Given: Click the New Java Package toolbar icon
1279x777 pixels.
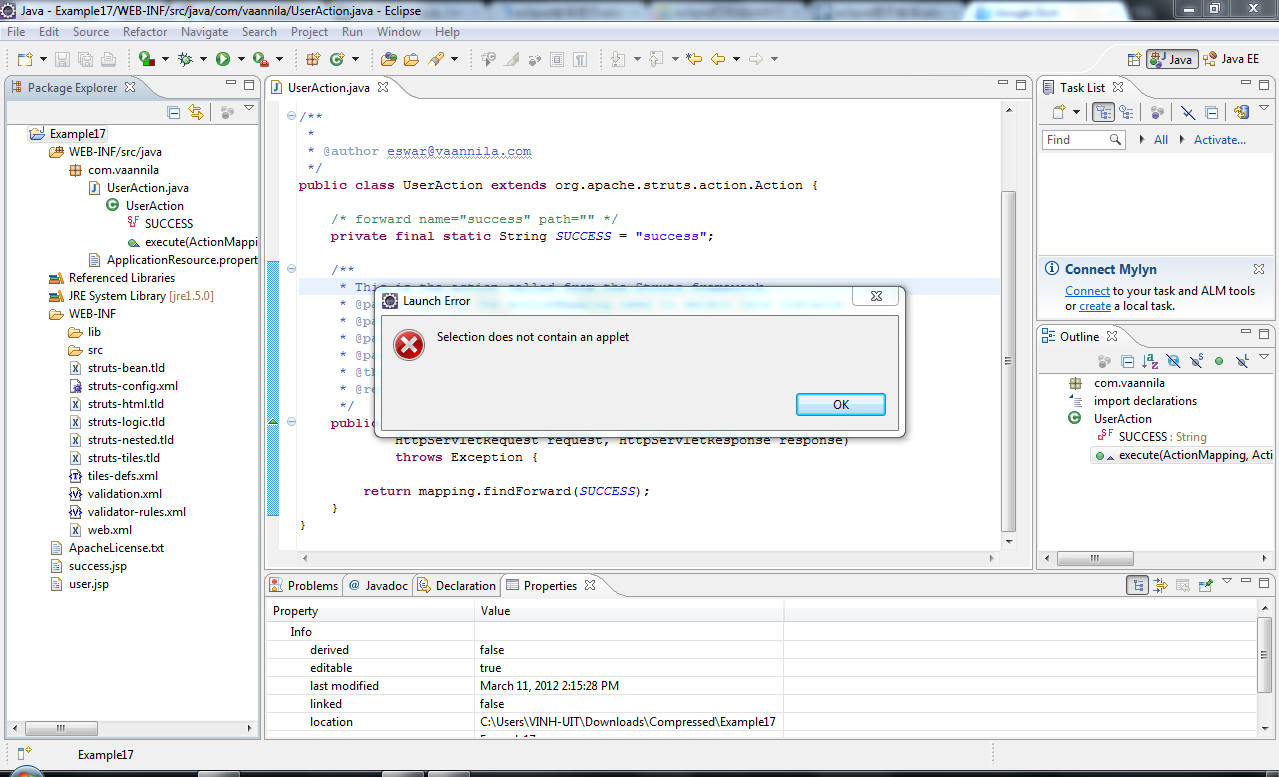Looking at the screenshot, I should [x=313, y=60].
